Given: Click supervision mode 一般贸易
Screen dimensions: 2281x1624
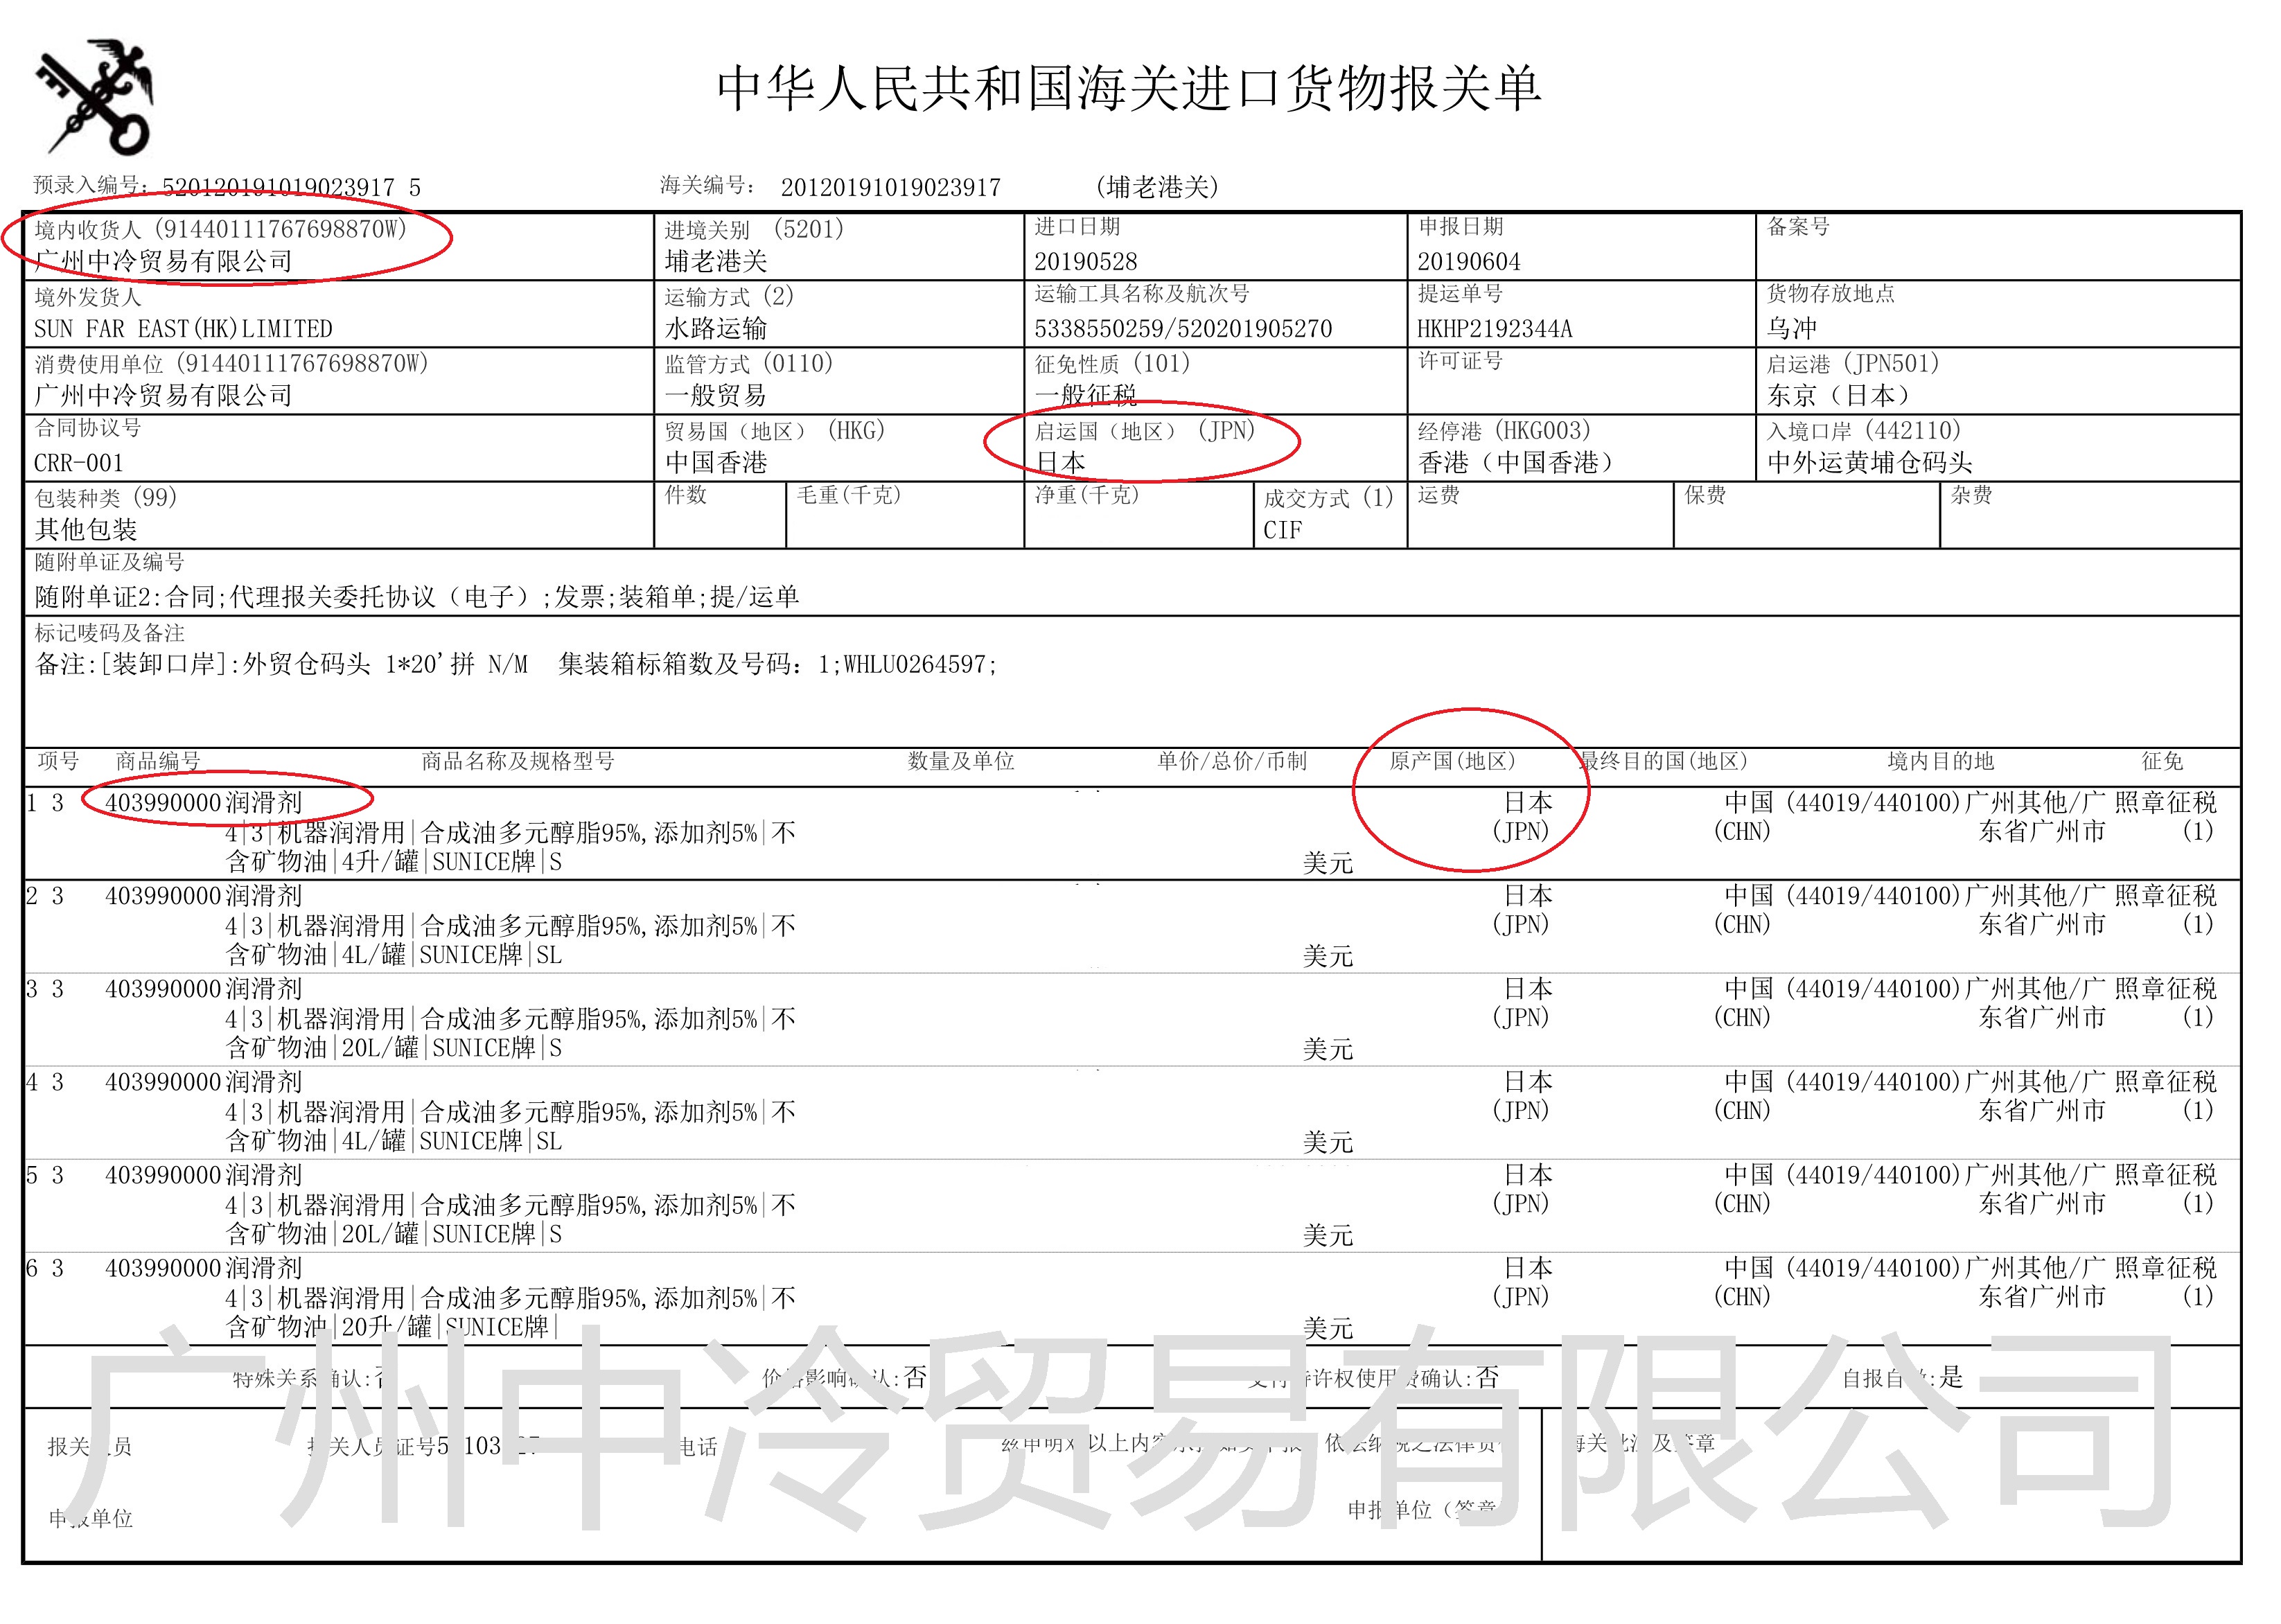Looking at the screenshot, I should [716, 395].
